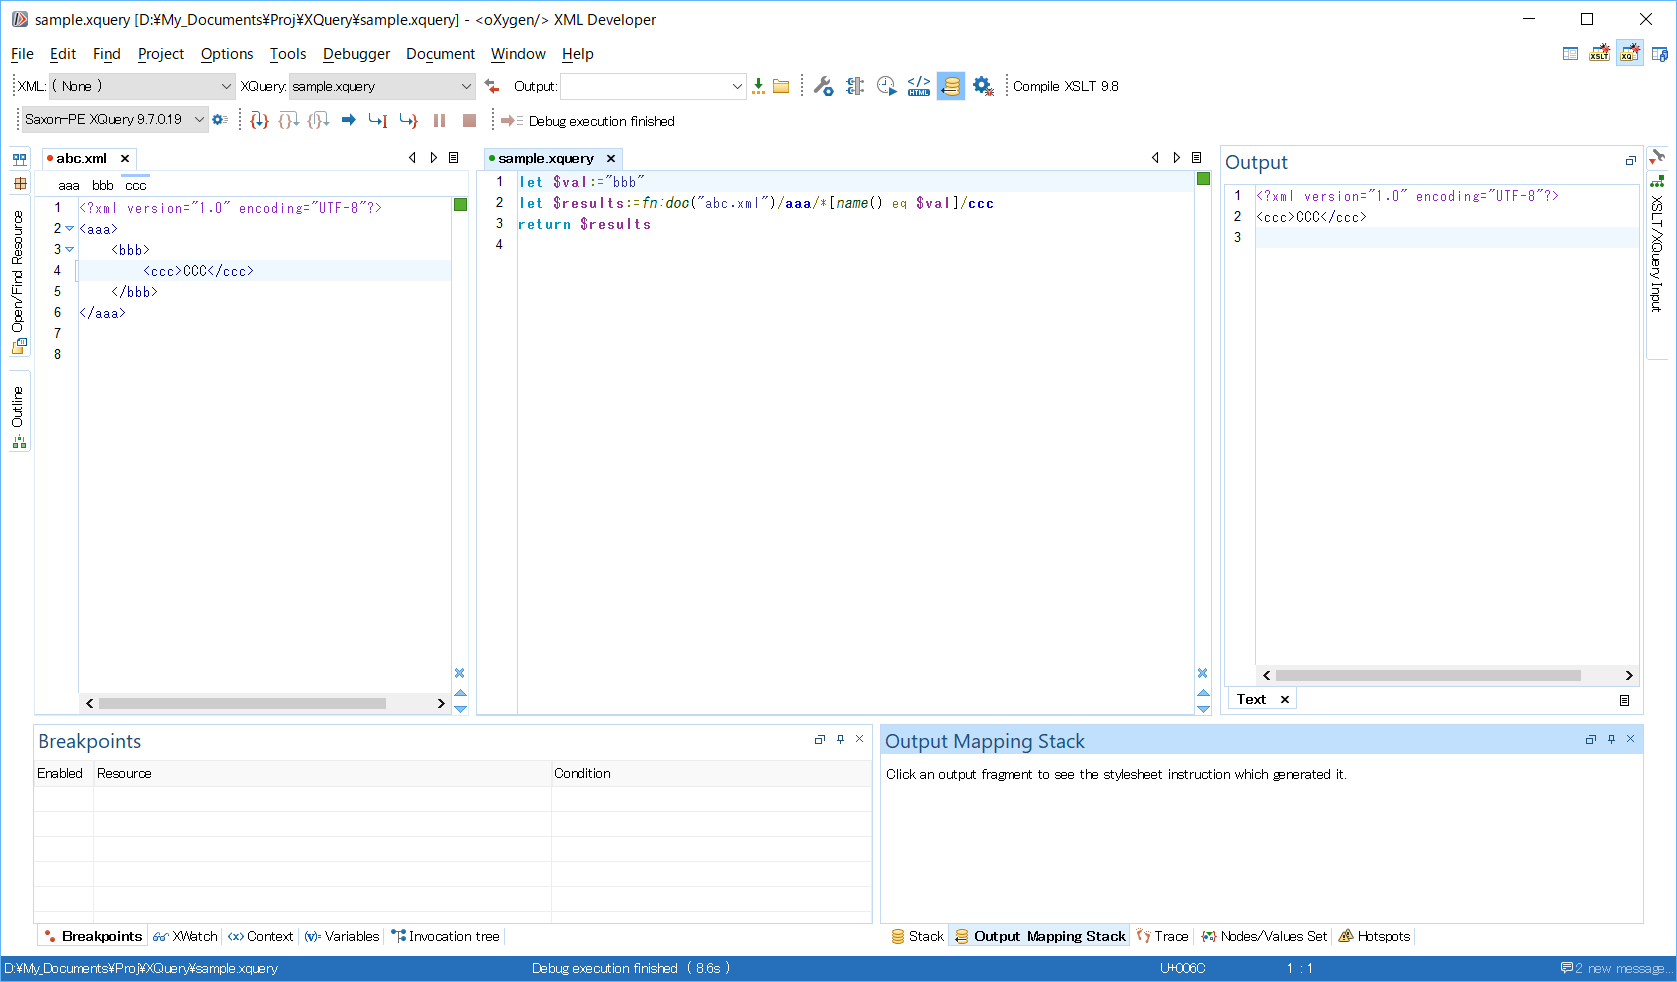Open debugger preferences gear icon

tap(983, 87)
